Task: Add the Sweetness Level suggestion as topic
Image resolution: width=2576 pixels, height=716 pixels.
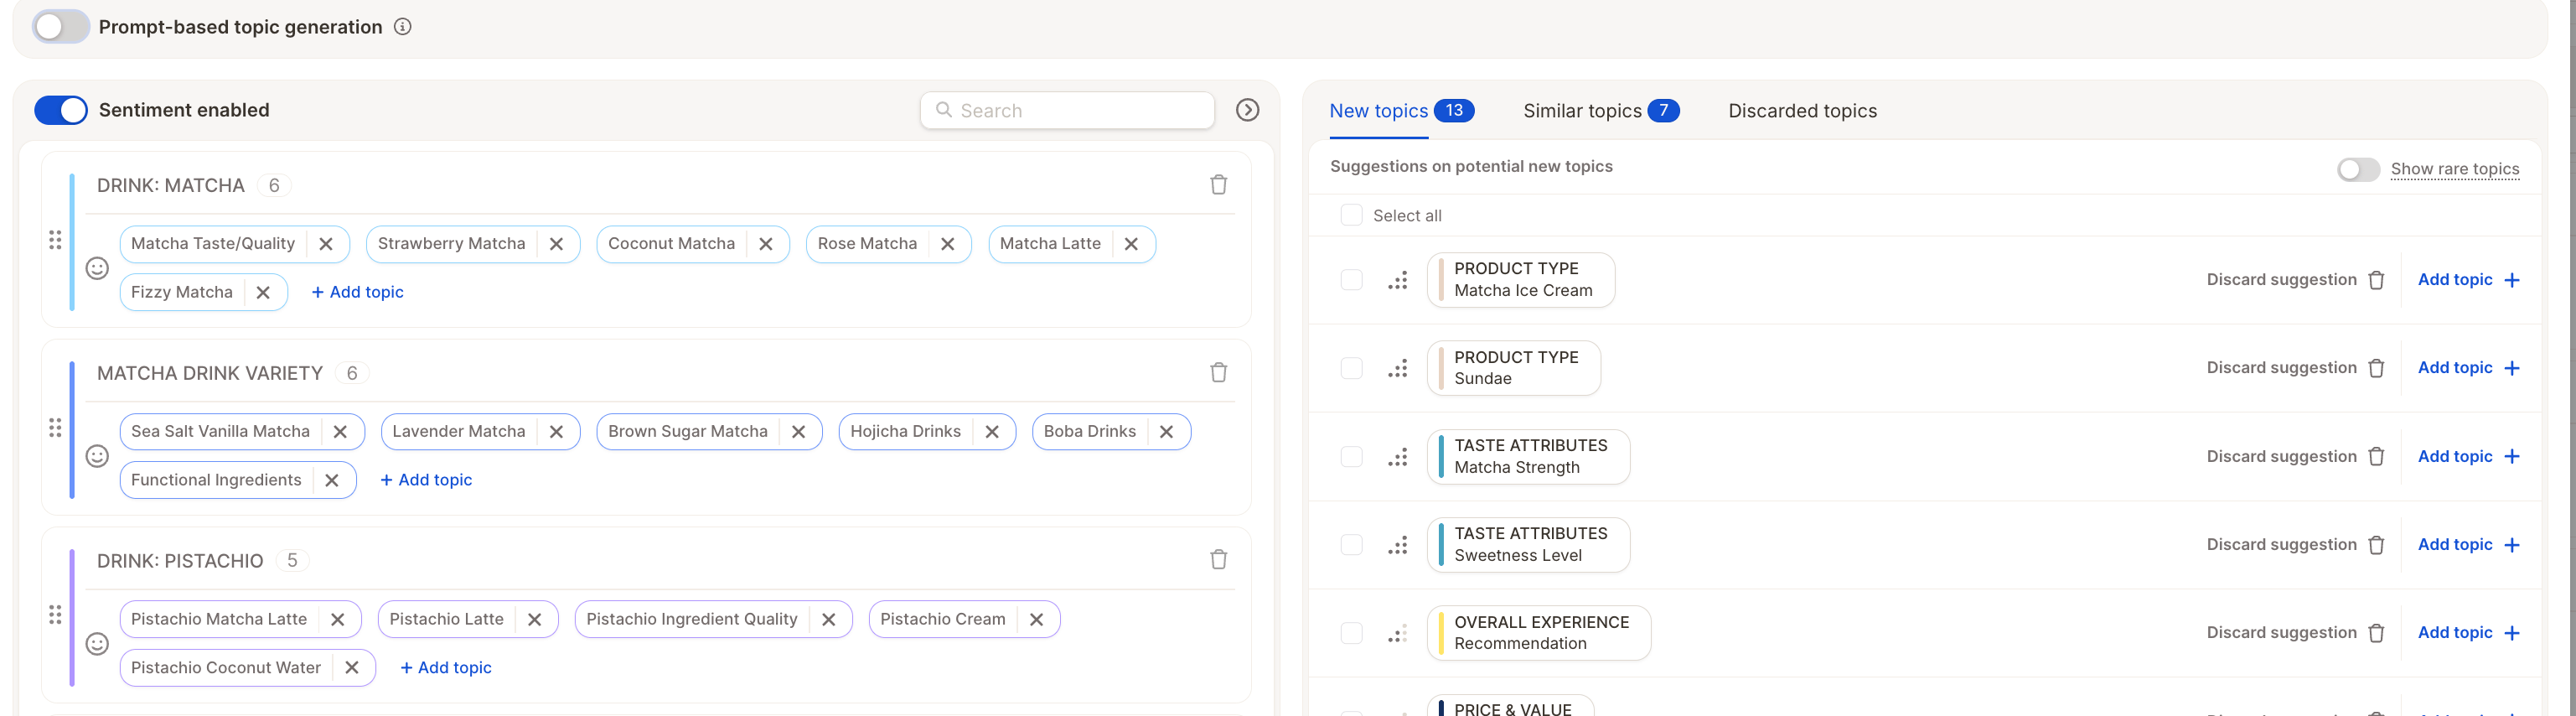Action: coord(2468,545)
